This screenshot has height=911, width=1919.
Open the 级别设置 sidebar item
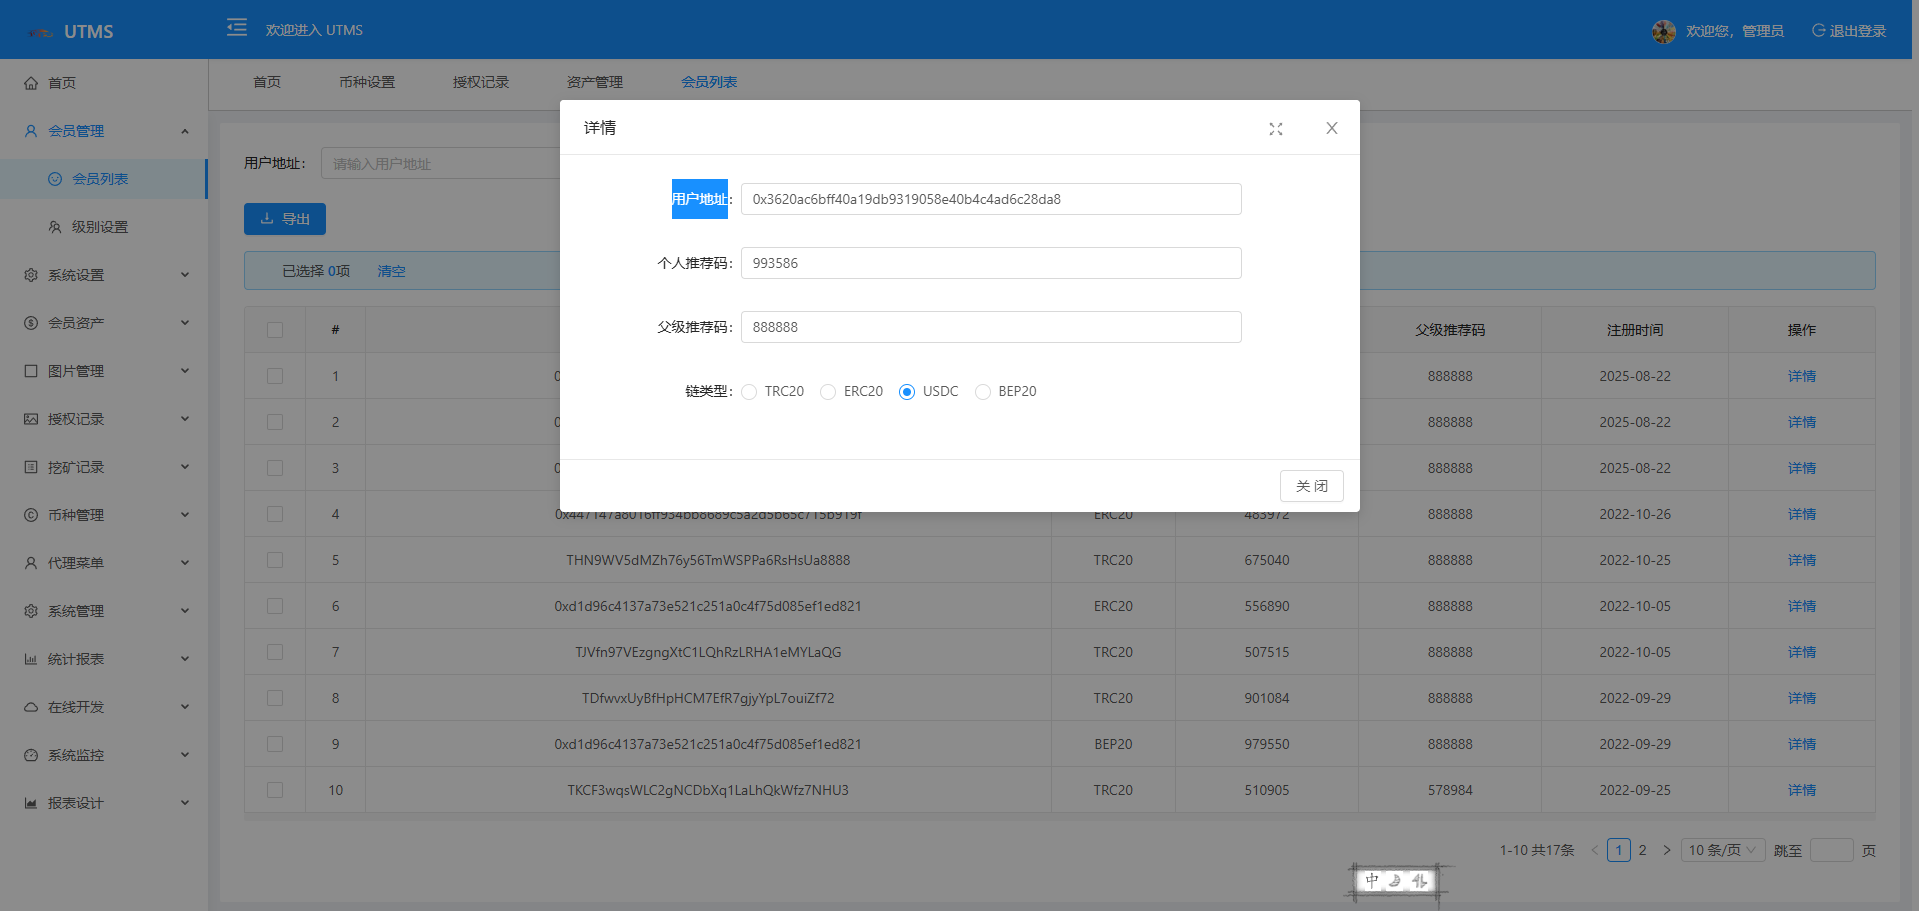[x=100, y=227]
